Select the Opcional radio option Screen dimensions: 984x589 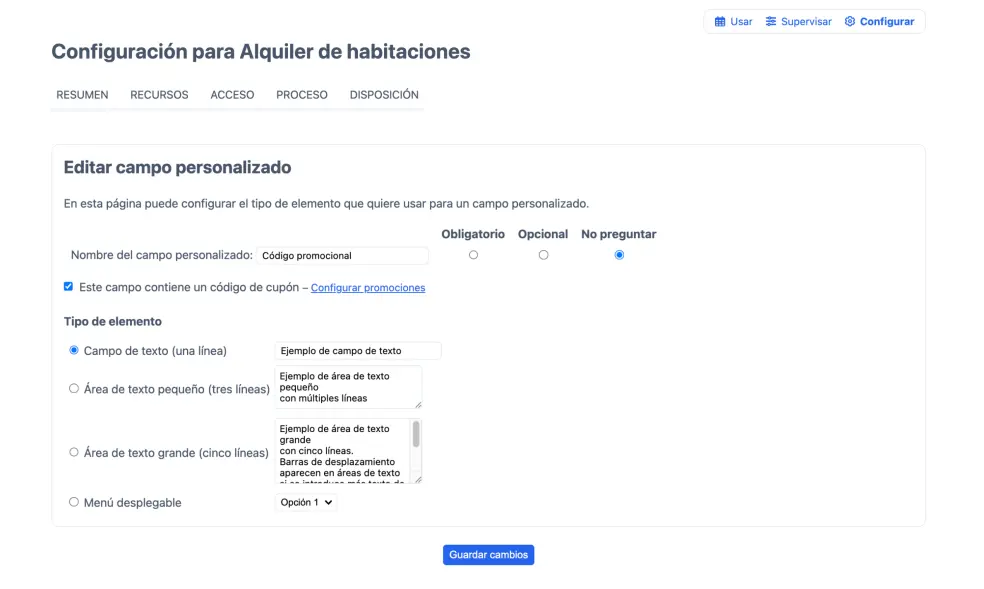[x=543, y=255]
